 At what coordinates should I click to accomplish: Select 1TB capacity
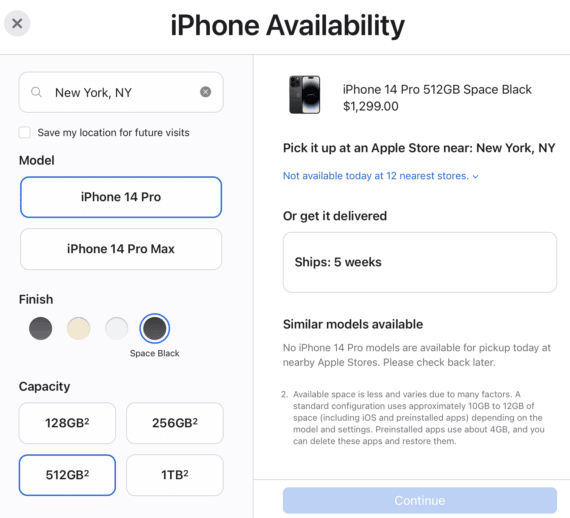click(175, 475)
